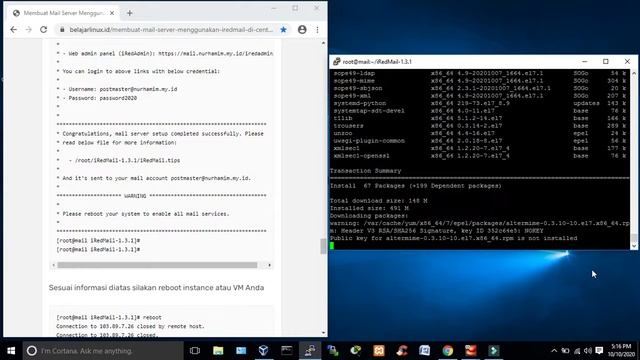
Task: Click the belajarlinux.id address bar
Action: pos(171,29)
